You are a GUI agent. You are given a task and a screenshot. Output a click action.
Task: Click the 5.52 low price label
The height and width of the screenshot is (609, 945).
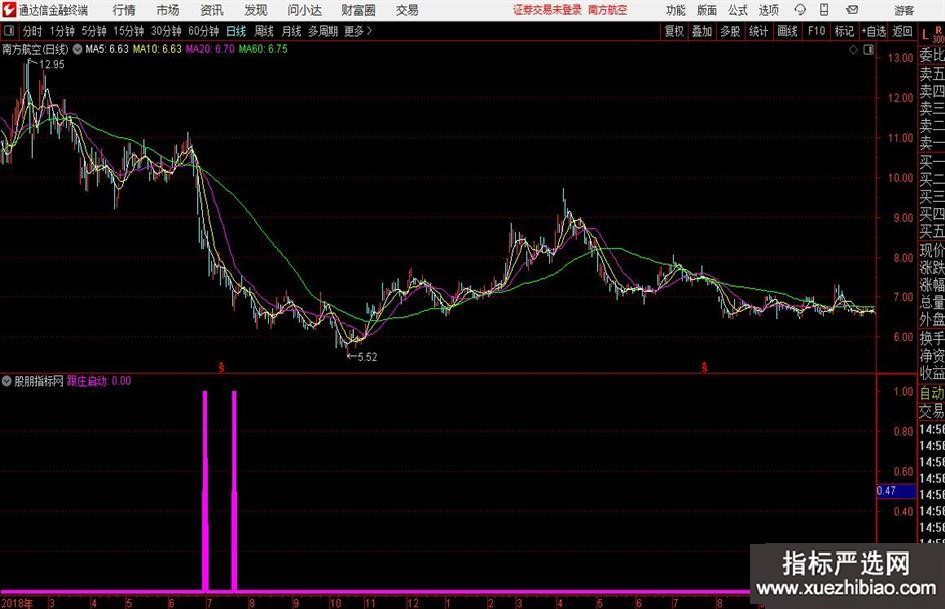[x=367, y=357]
